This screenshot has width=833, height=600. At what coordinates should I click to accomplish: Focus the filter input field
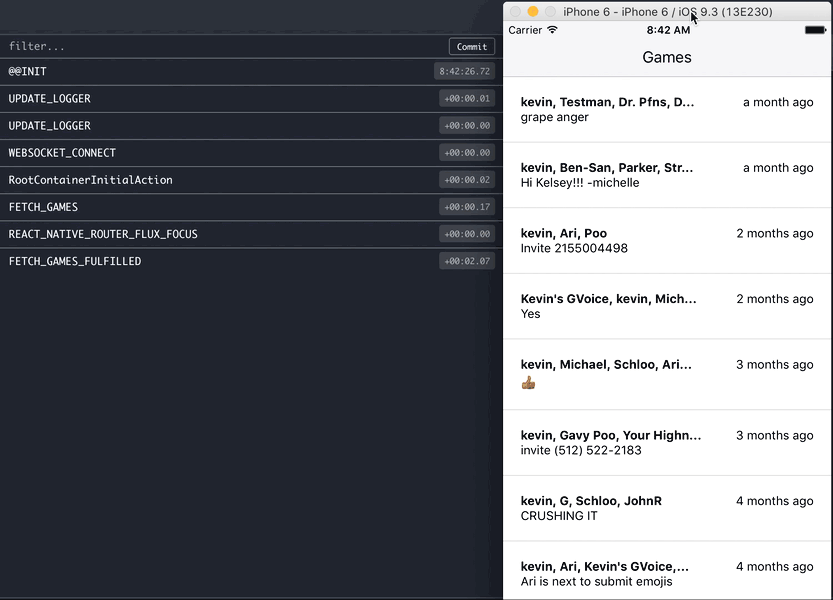click(x=223, y=46)
